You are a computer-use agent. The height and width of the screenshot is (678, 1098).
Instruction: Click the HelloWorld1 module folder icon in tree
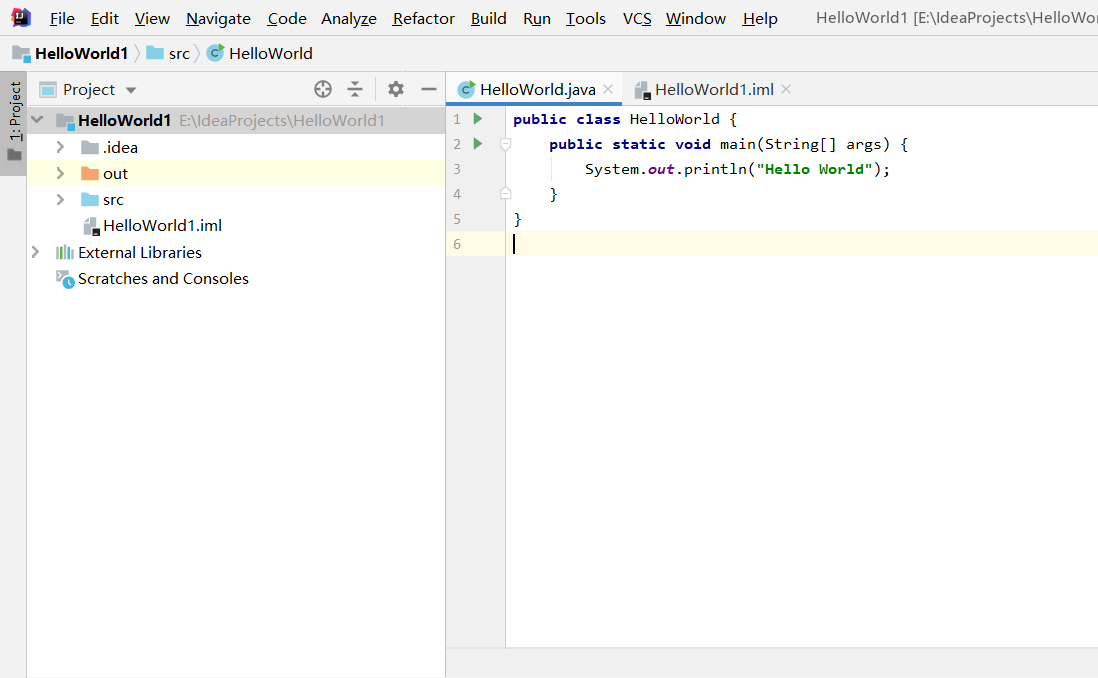(65, 121)
